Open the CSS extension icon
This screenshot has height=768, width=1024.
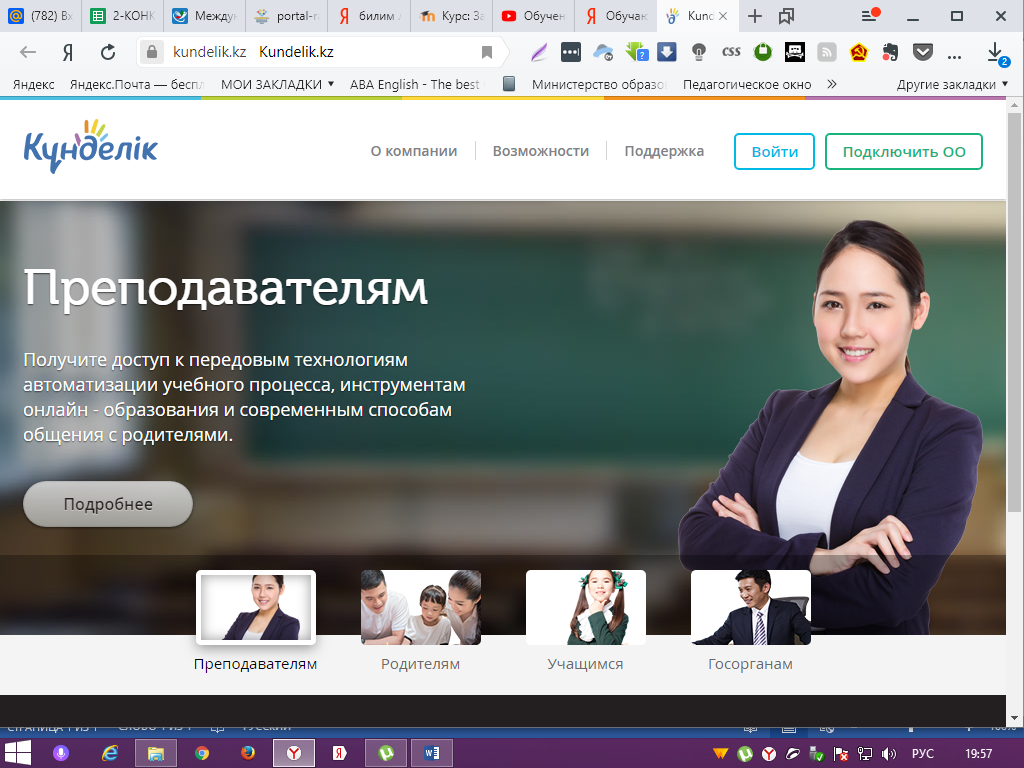731,52
